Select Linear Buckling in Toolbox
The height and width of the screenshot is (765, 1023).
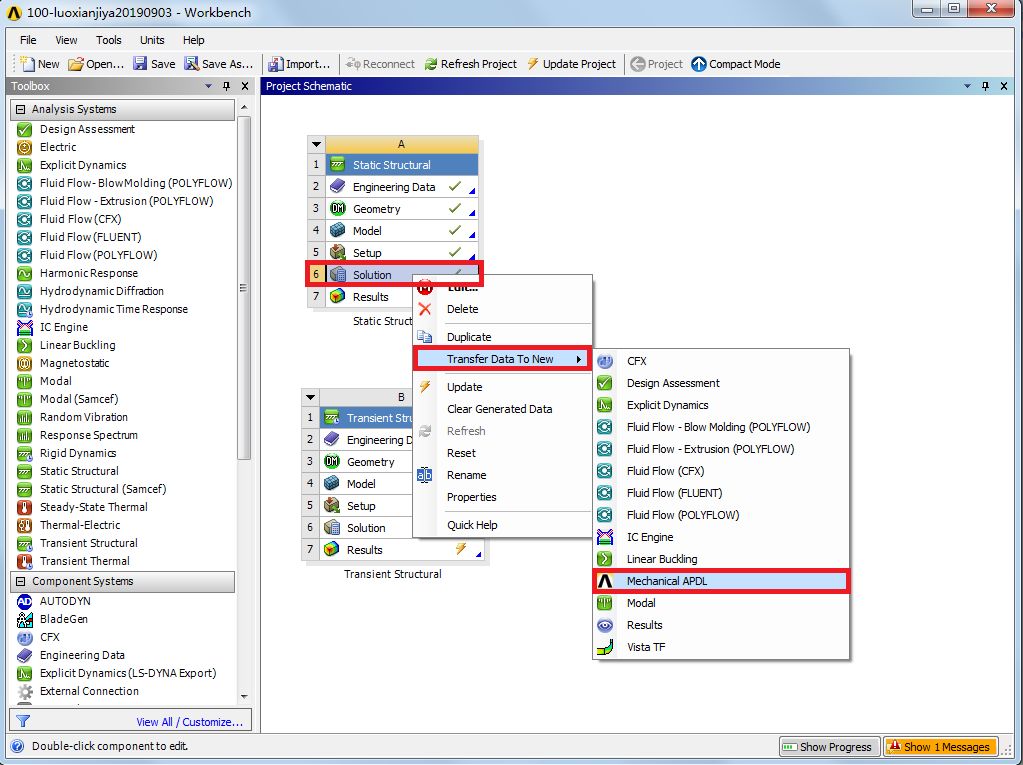pos(77,345)
